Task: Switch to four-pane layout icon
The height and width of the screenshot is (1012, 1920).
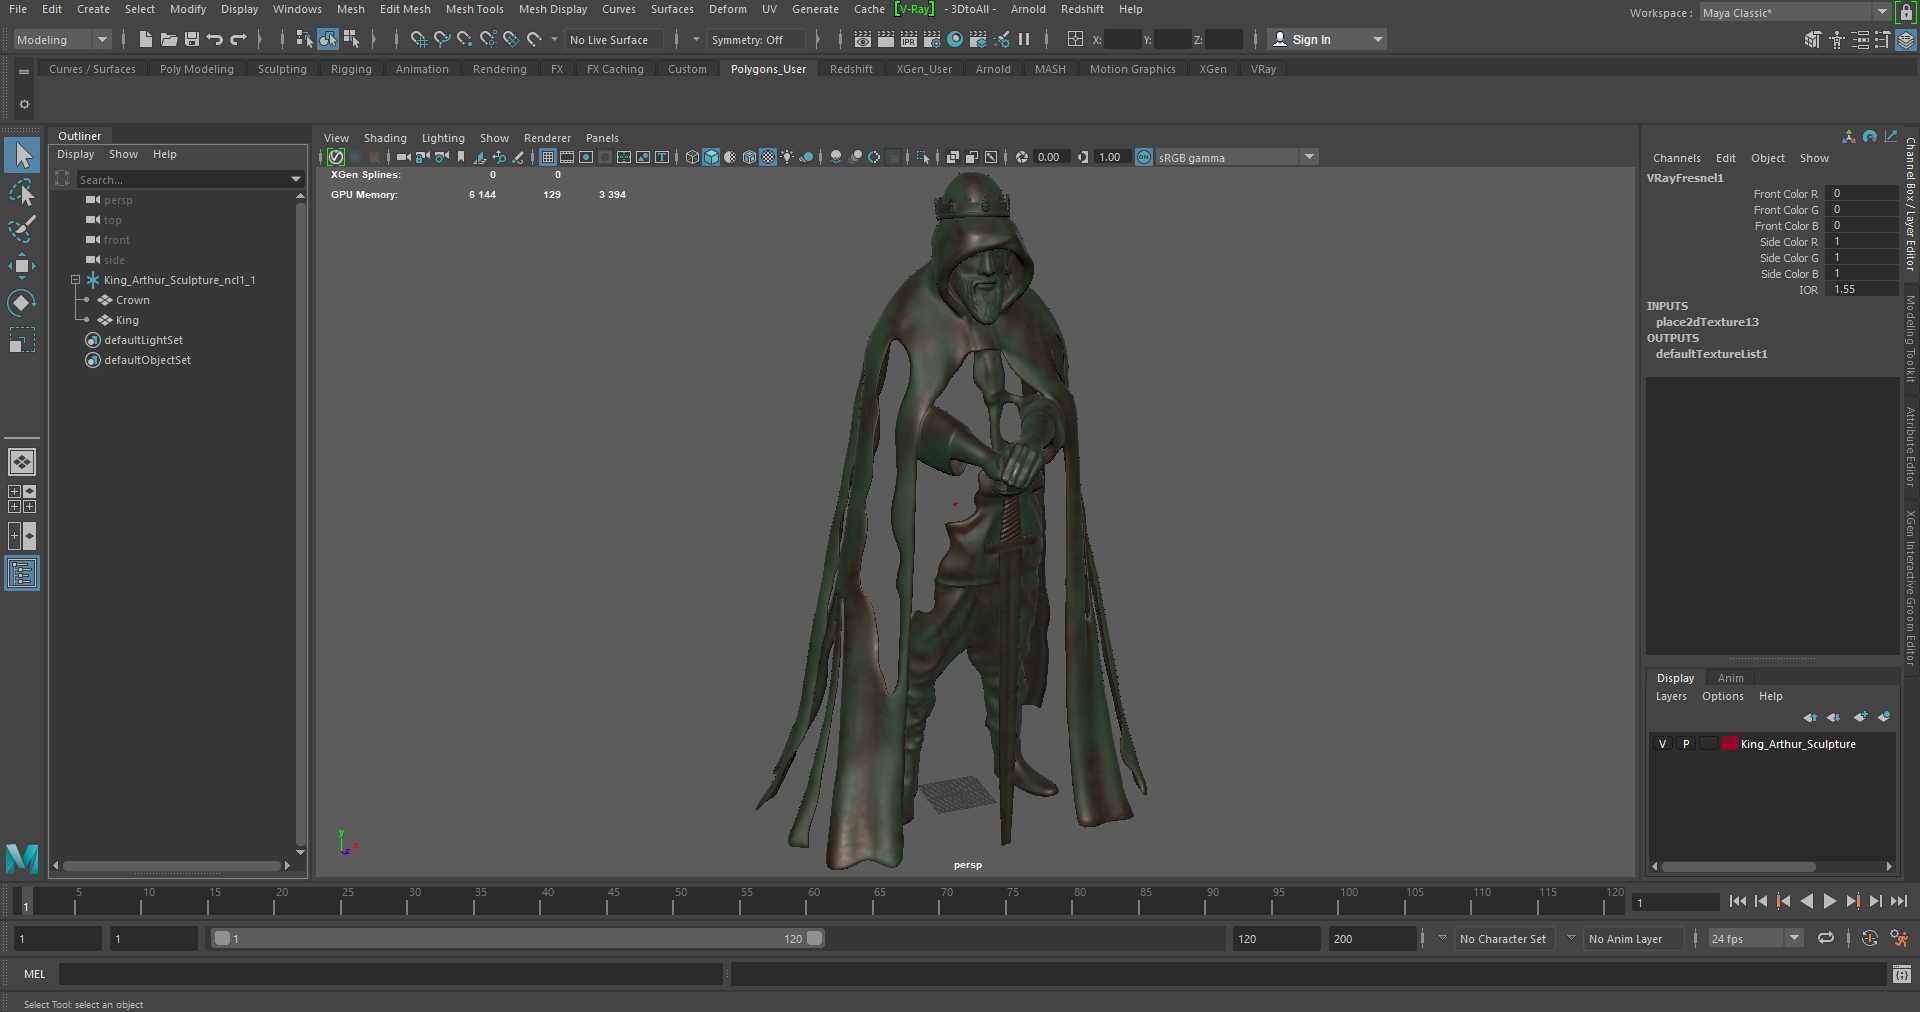Action: 22,499
